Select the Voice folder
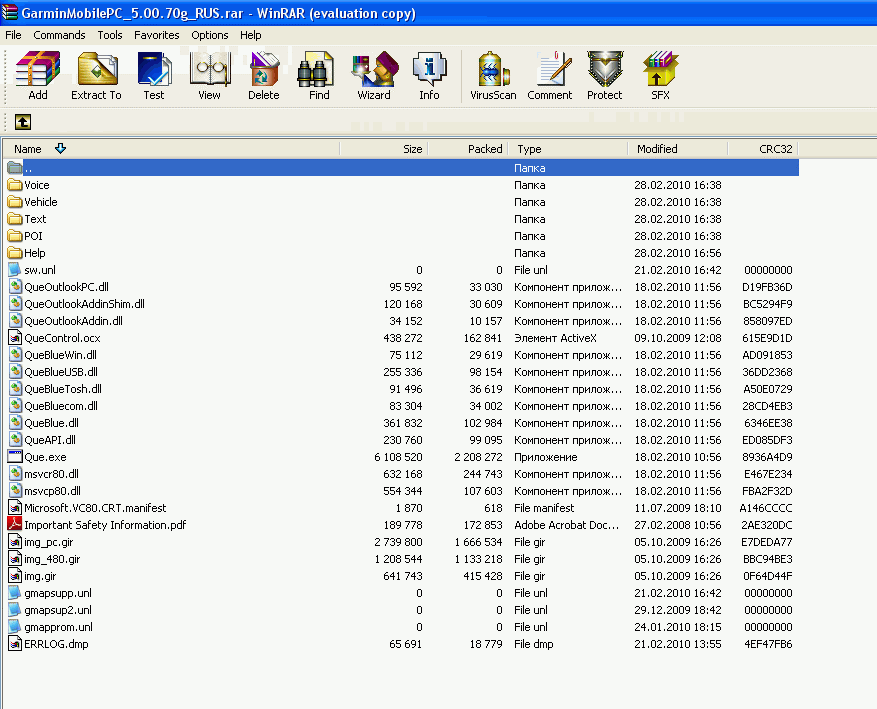 [x=37, y=185]
